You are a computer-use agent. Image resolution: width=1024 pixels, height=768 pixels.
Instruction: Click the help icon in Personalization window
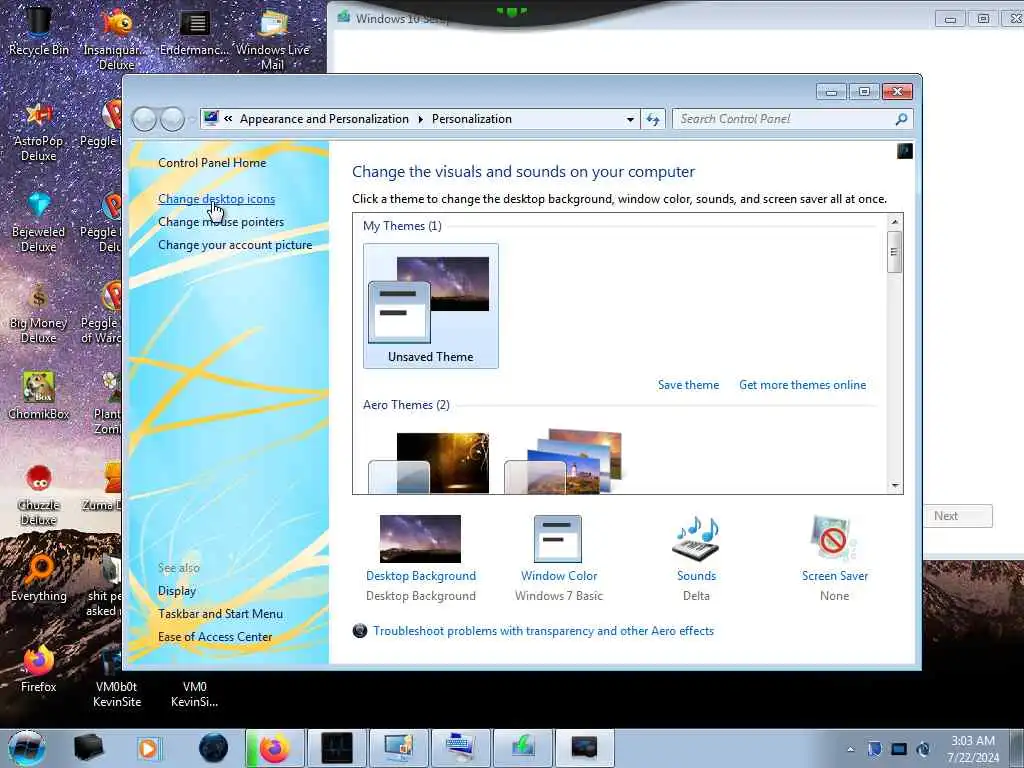(904, 152)
